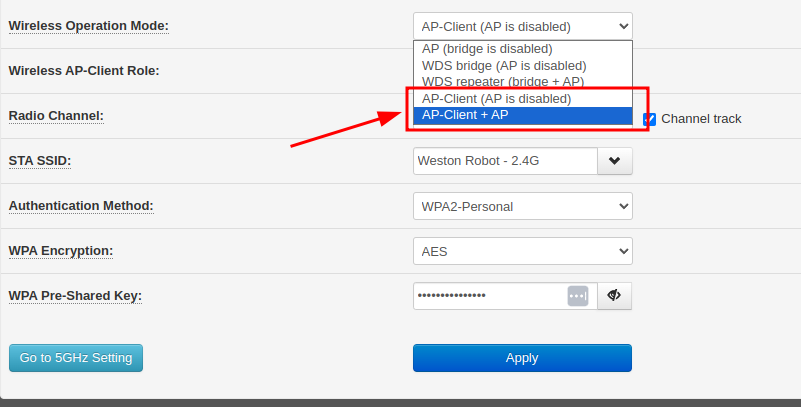Click the Authentication Method label
This screenshot has width=801, height=407.
click(x=81, y=206)
